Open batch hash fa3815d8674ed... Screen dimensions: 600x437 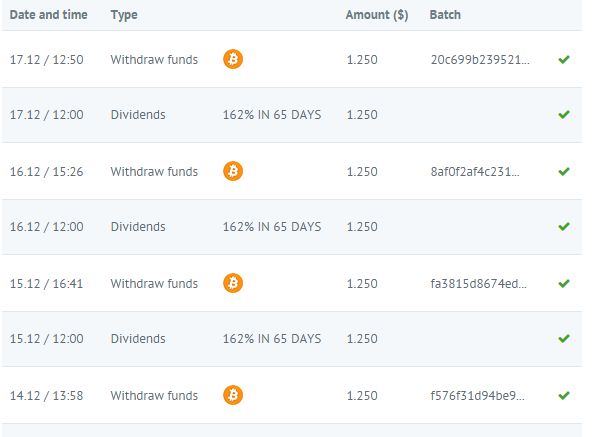[478, 283]
